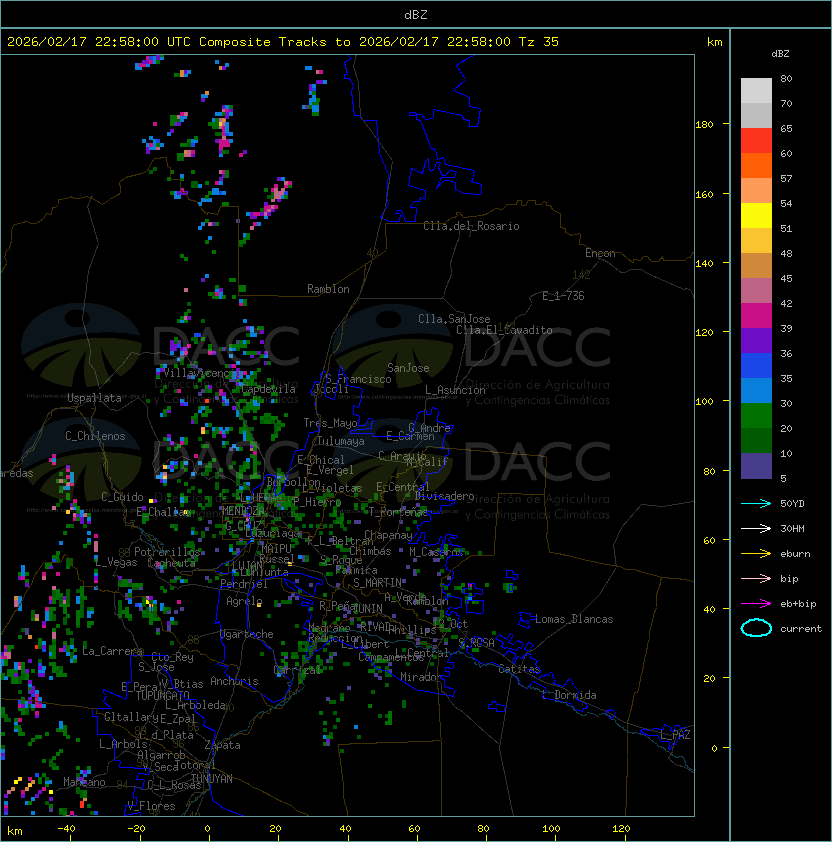The height and width of the screenshot is (842, 832).
Task: Click the E_1-736 map label
Action: tap(563, 296)
